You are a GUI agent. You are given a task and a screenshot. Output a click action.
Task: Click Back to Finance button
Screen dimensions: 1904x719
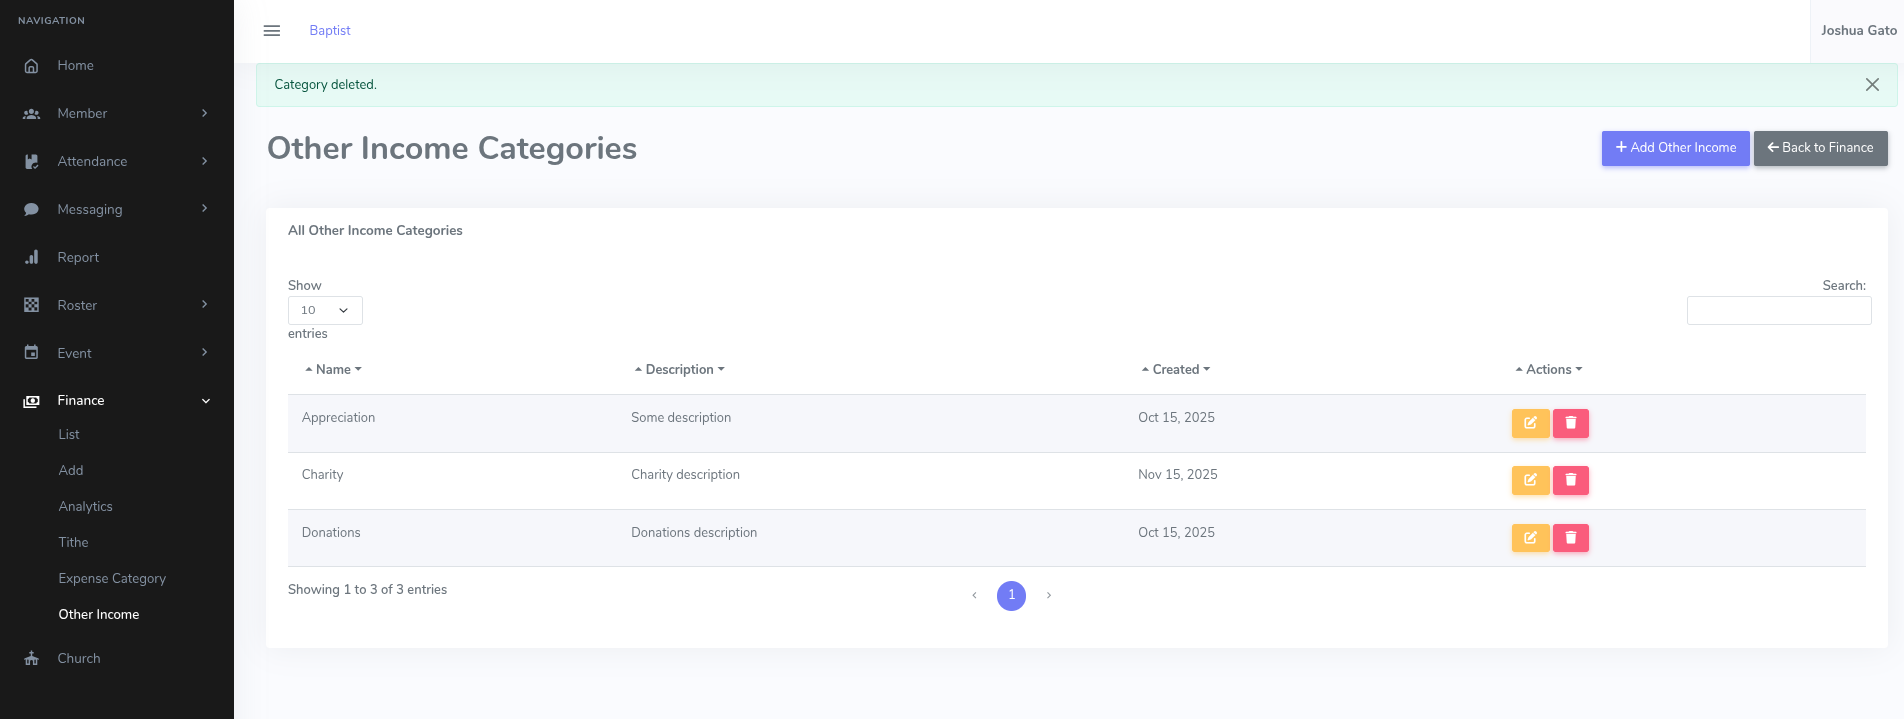point(1820,148)
